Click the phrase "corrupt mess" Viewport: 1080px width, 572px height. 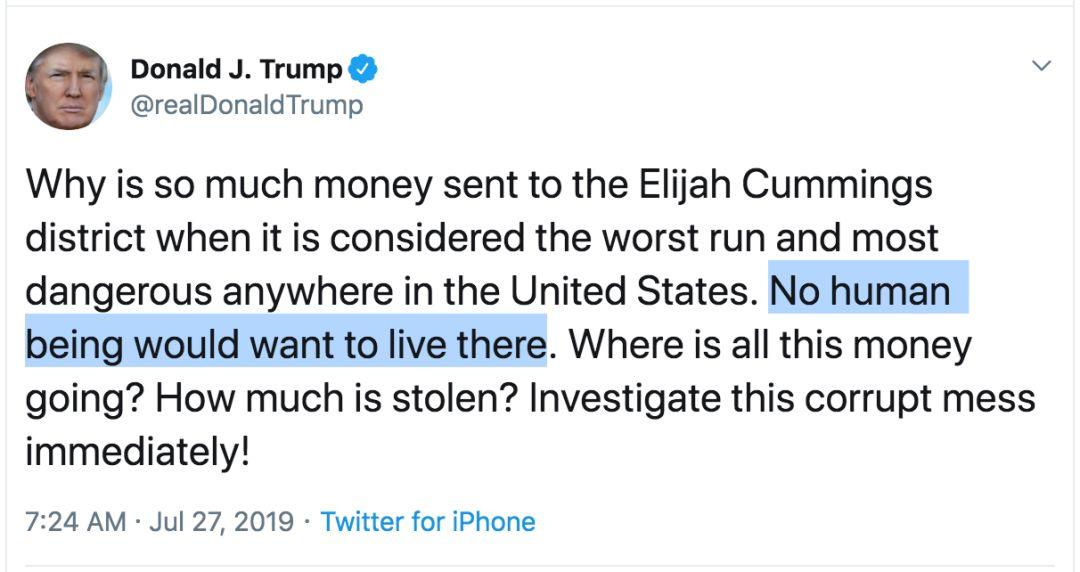(x=928, y=398)
